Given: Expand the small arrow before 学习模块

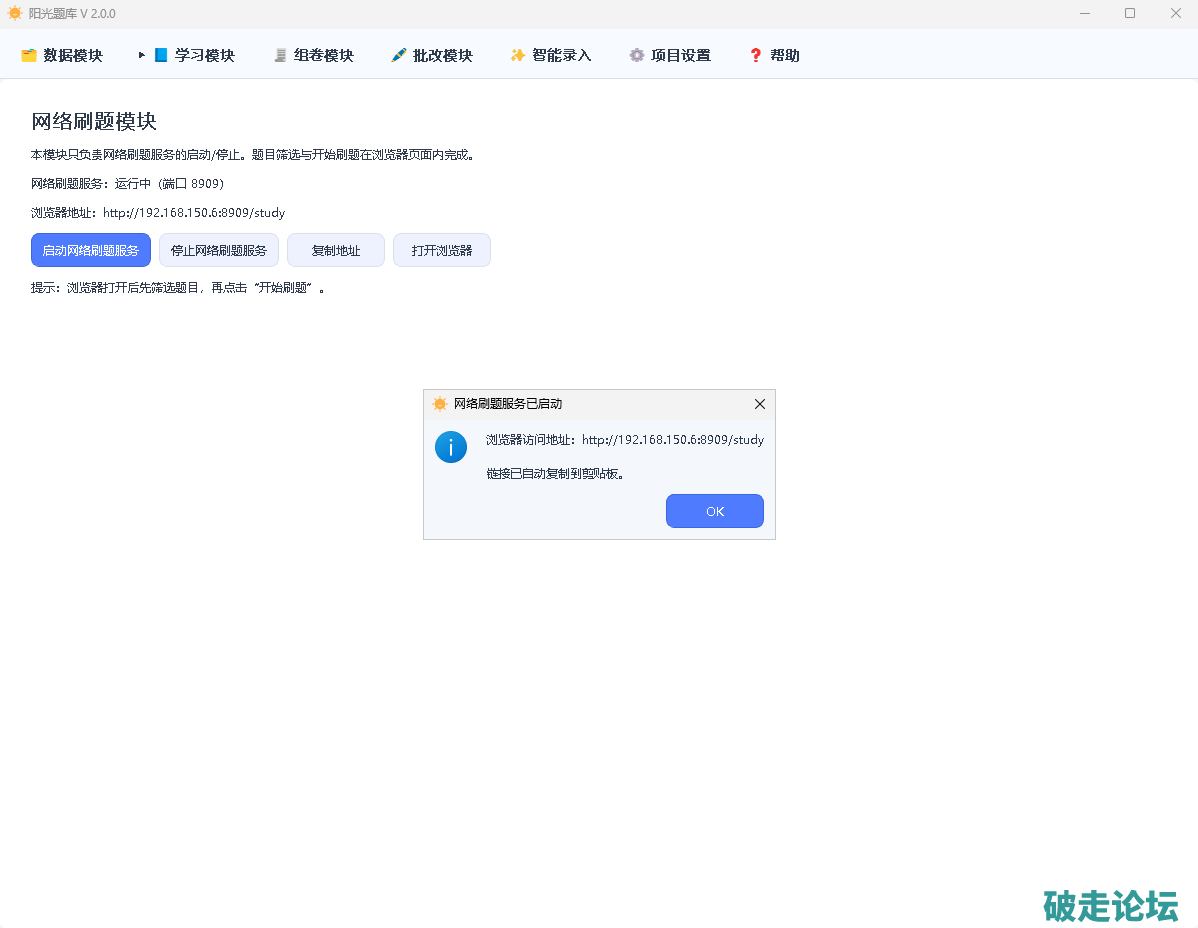Looking at the screenshot, I should (142, 55).
